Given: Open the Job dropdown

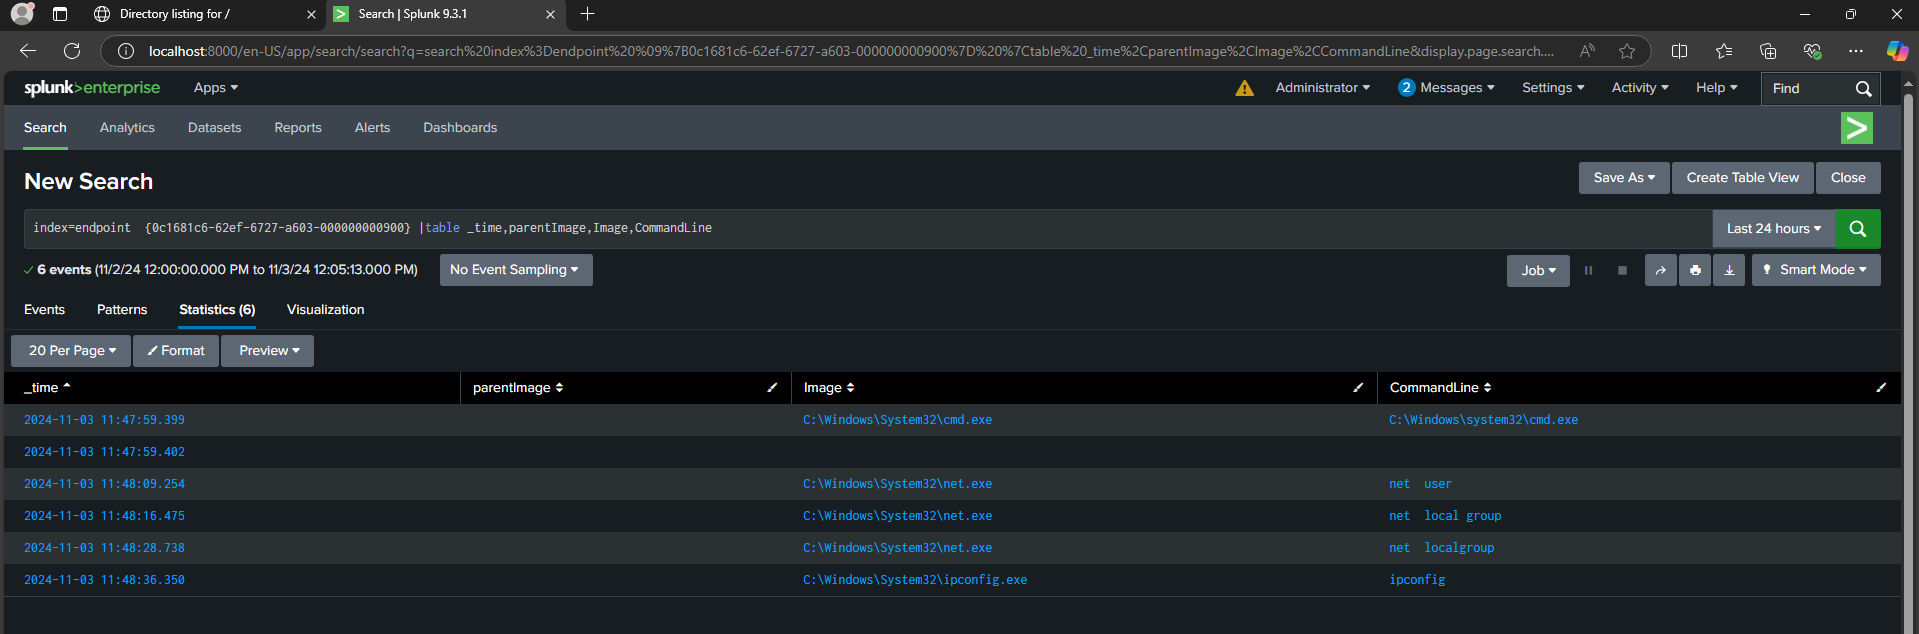Looking at the screenshot, I should click(1538, 270).
